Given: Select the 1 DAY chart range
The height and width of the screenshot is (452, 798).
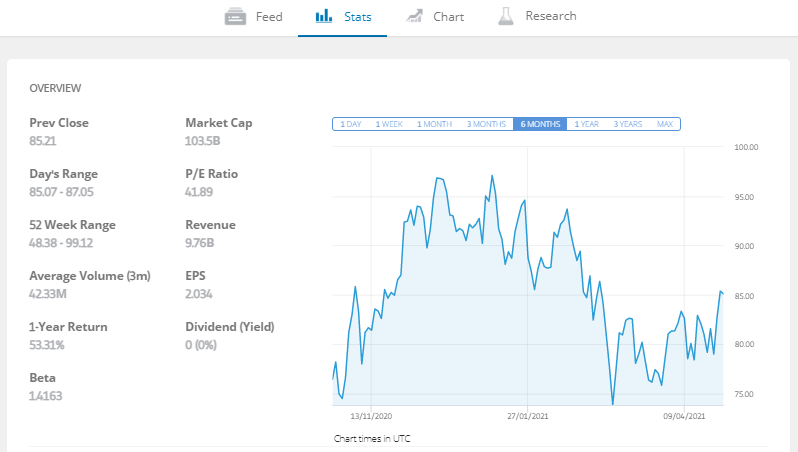Looking at the screenshot, I should point(351,124).
